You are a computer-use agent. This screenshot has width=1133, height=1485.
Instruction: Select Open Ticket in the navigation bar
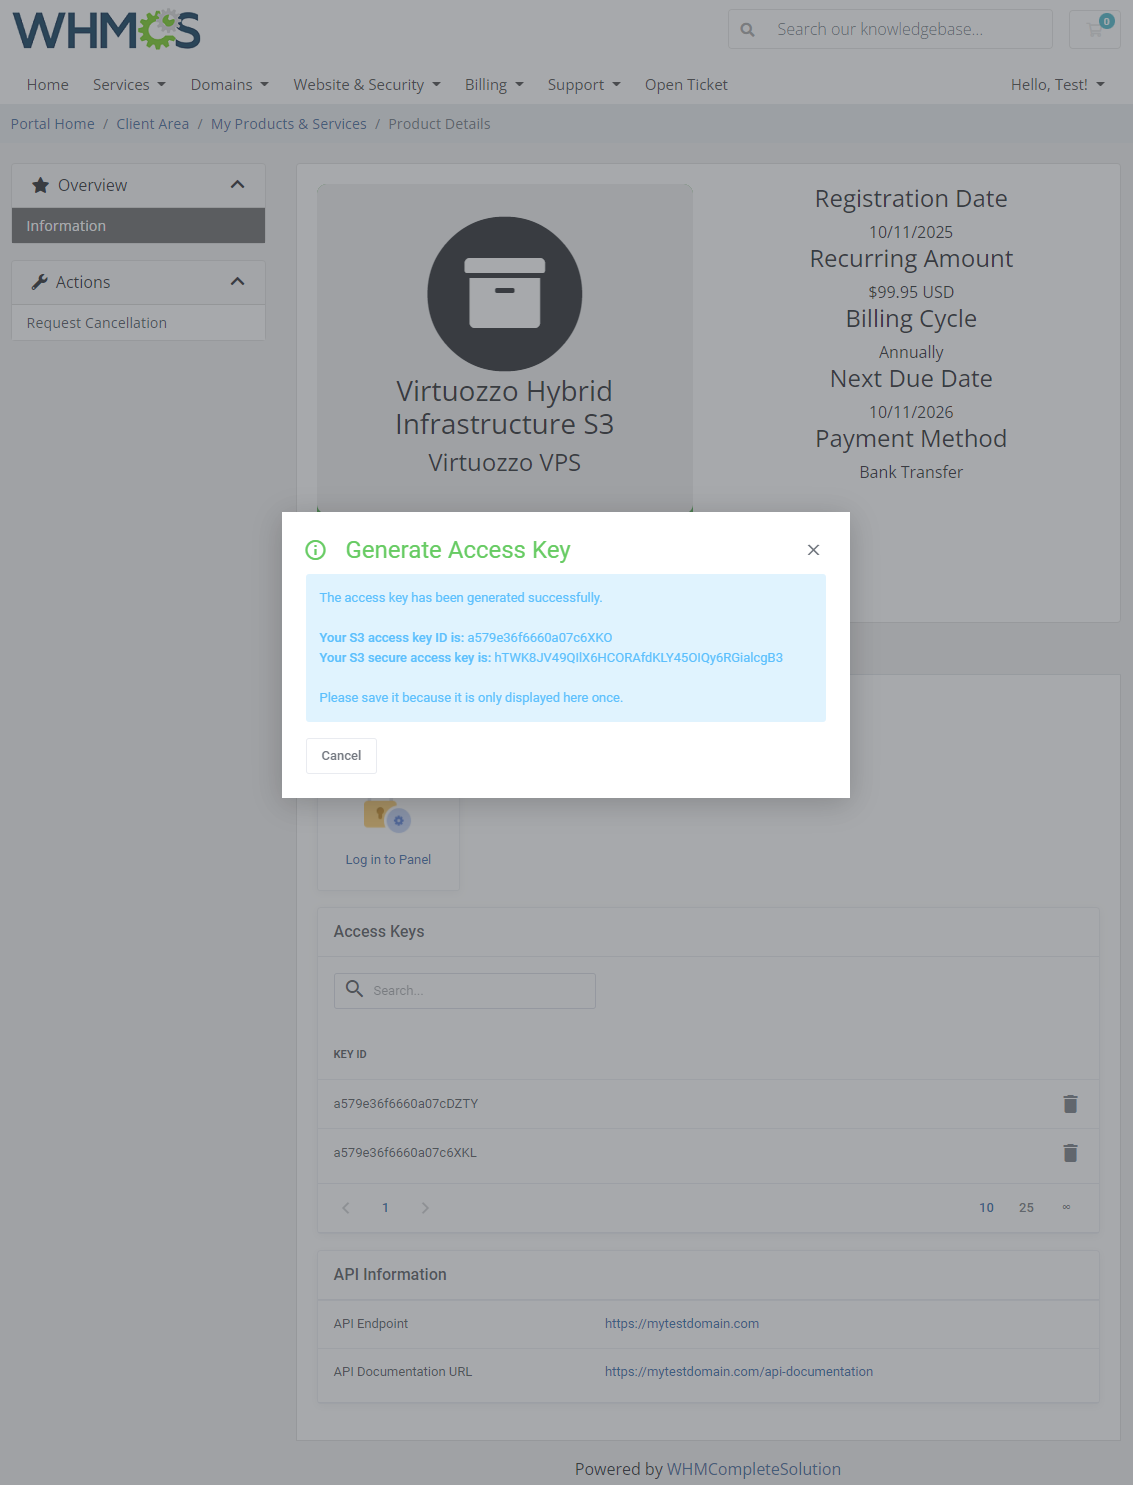[x=686, y=84]
